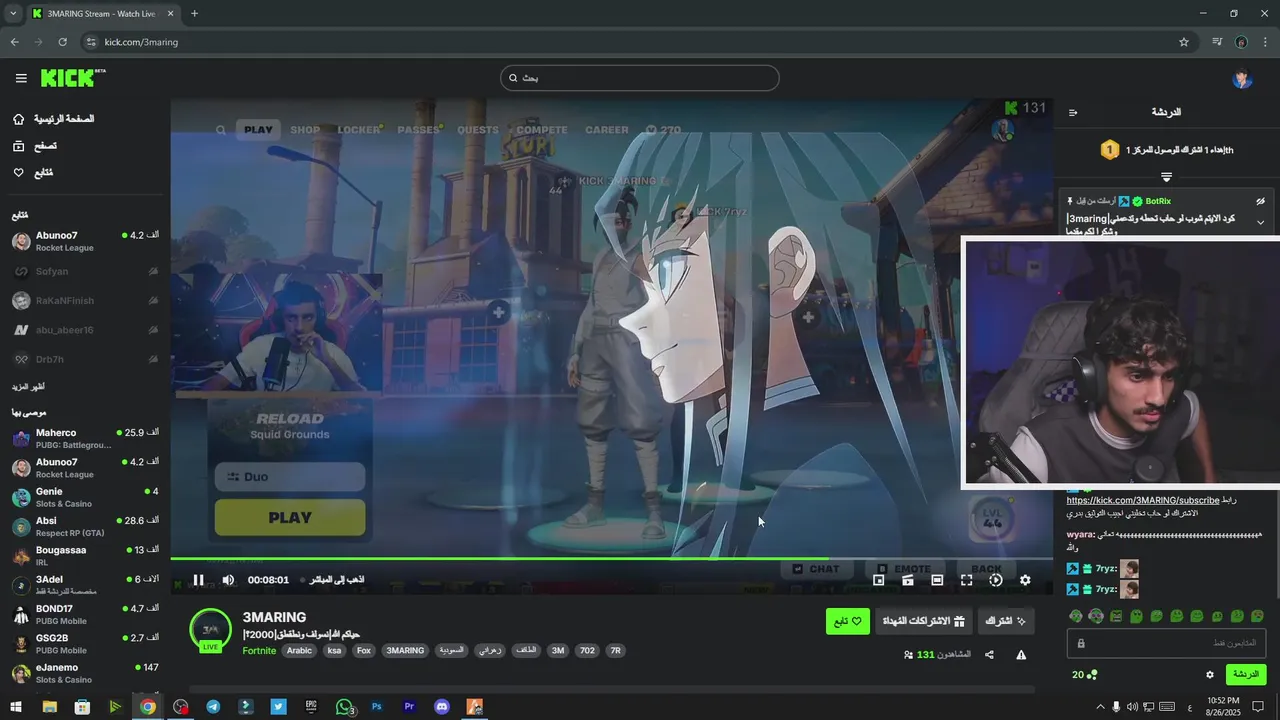Open the playback speed or quality circular icon
The image size is (1280, 720).
[x=996, y=580]
